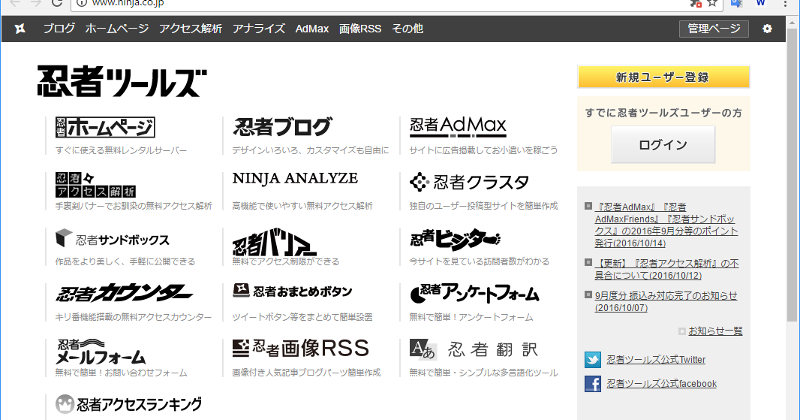Open 忍者翻訳 service logo
Screen dimensions: 800x420
(x=474, y=349)
